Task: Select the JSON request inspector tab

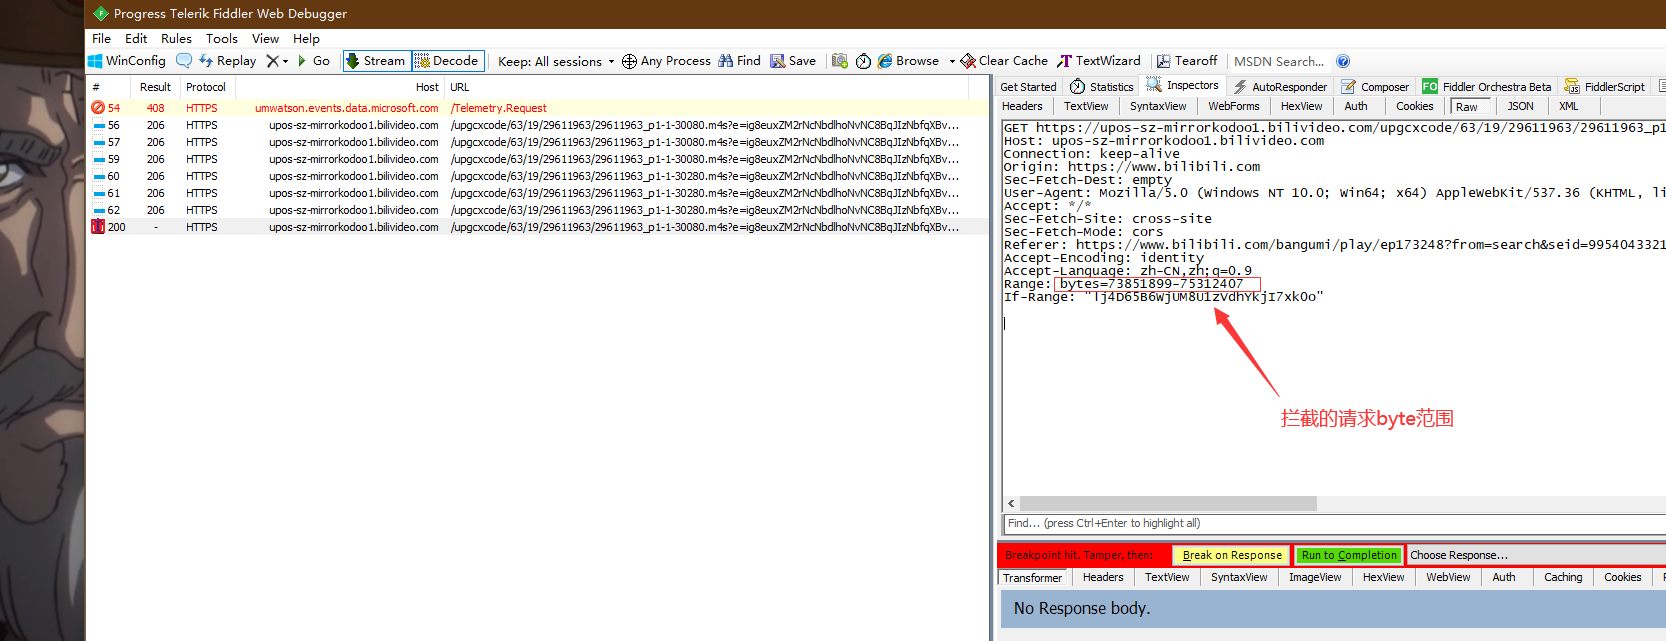Action: [1520, 106]
